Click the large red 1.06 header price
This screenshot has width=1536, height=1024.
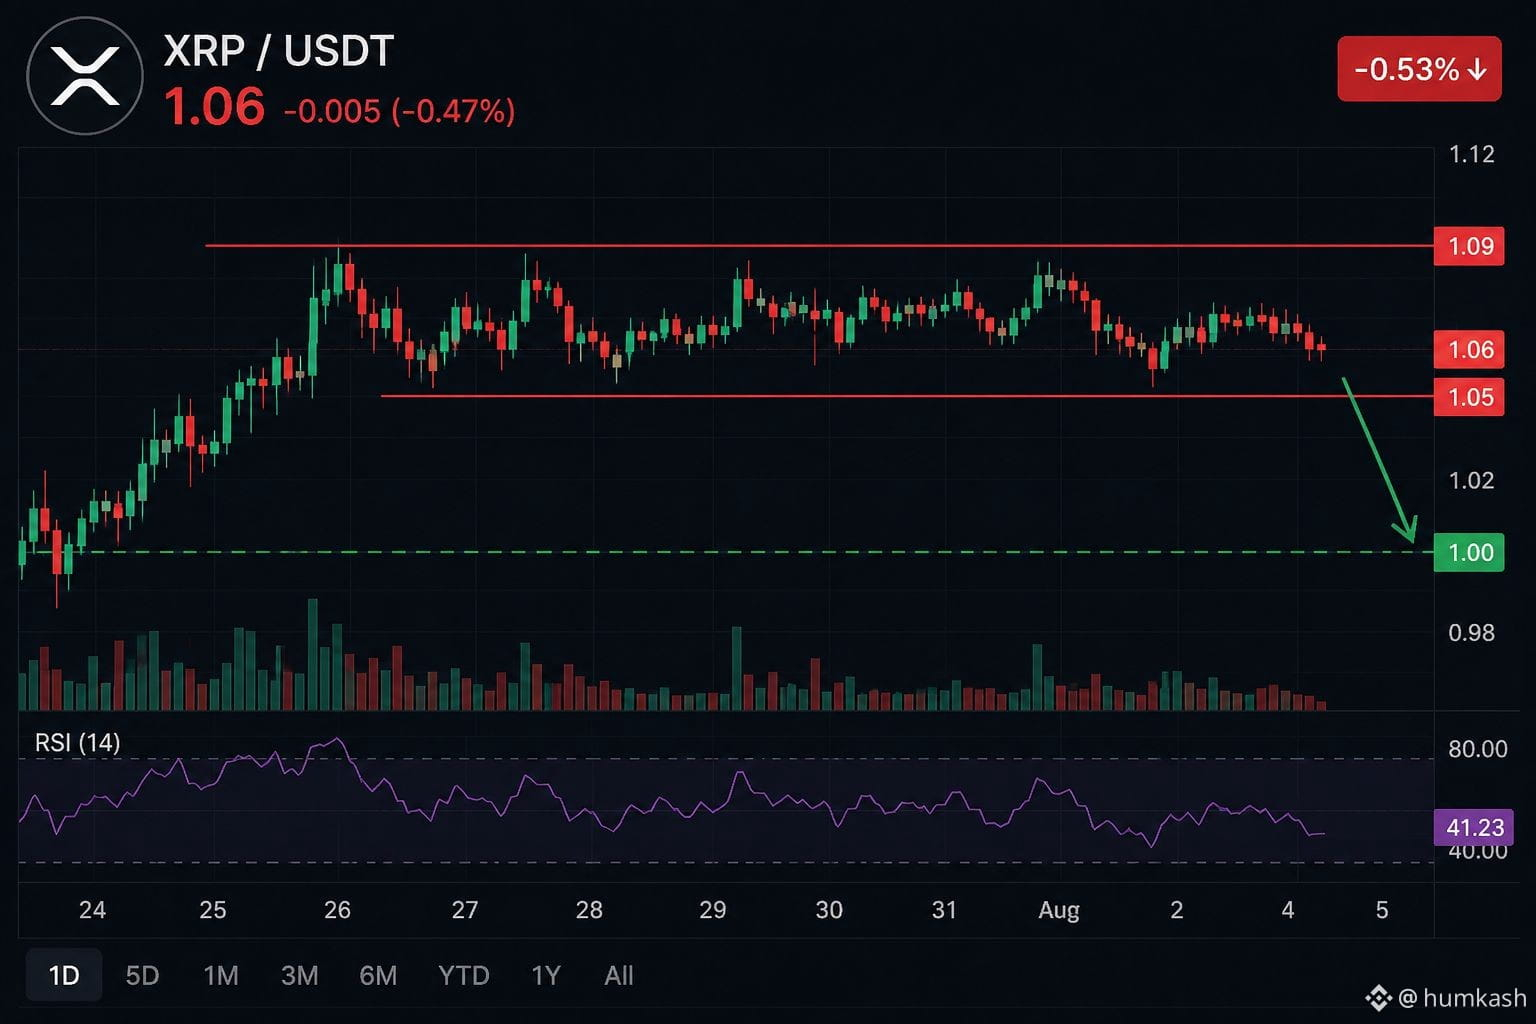tap(214, 107)
